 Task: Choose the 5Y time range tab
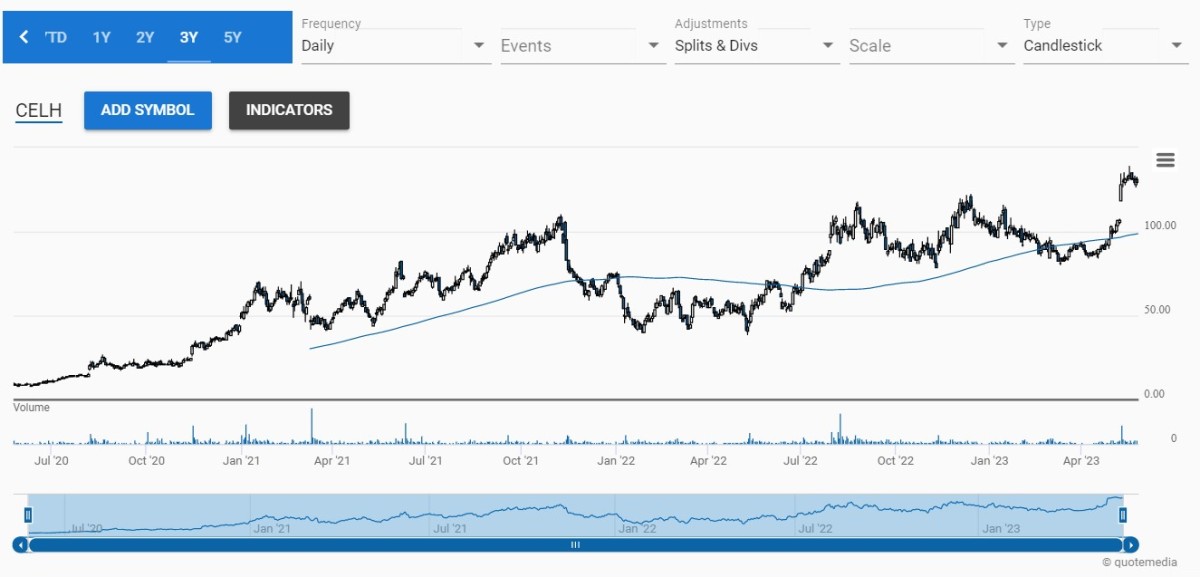pos(232,38)
